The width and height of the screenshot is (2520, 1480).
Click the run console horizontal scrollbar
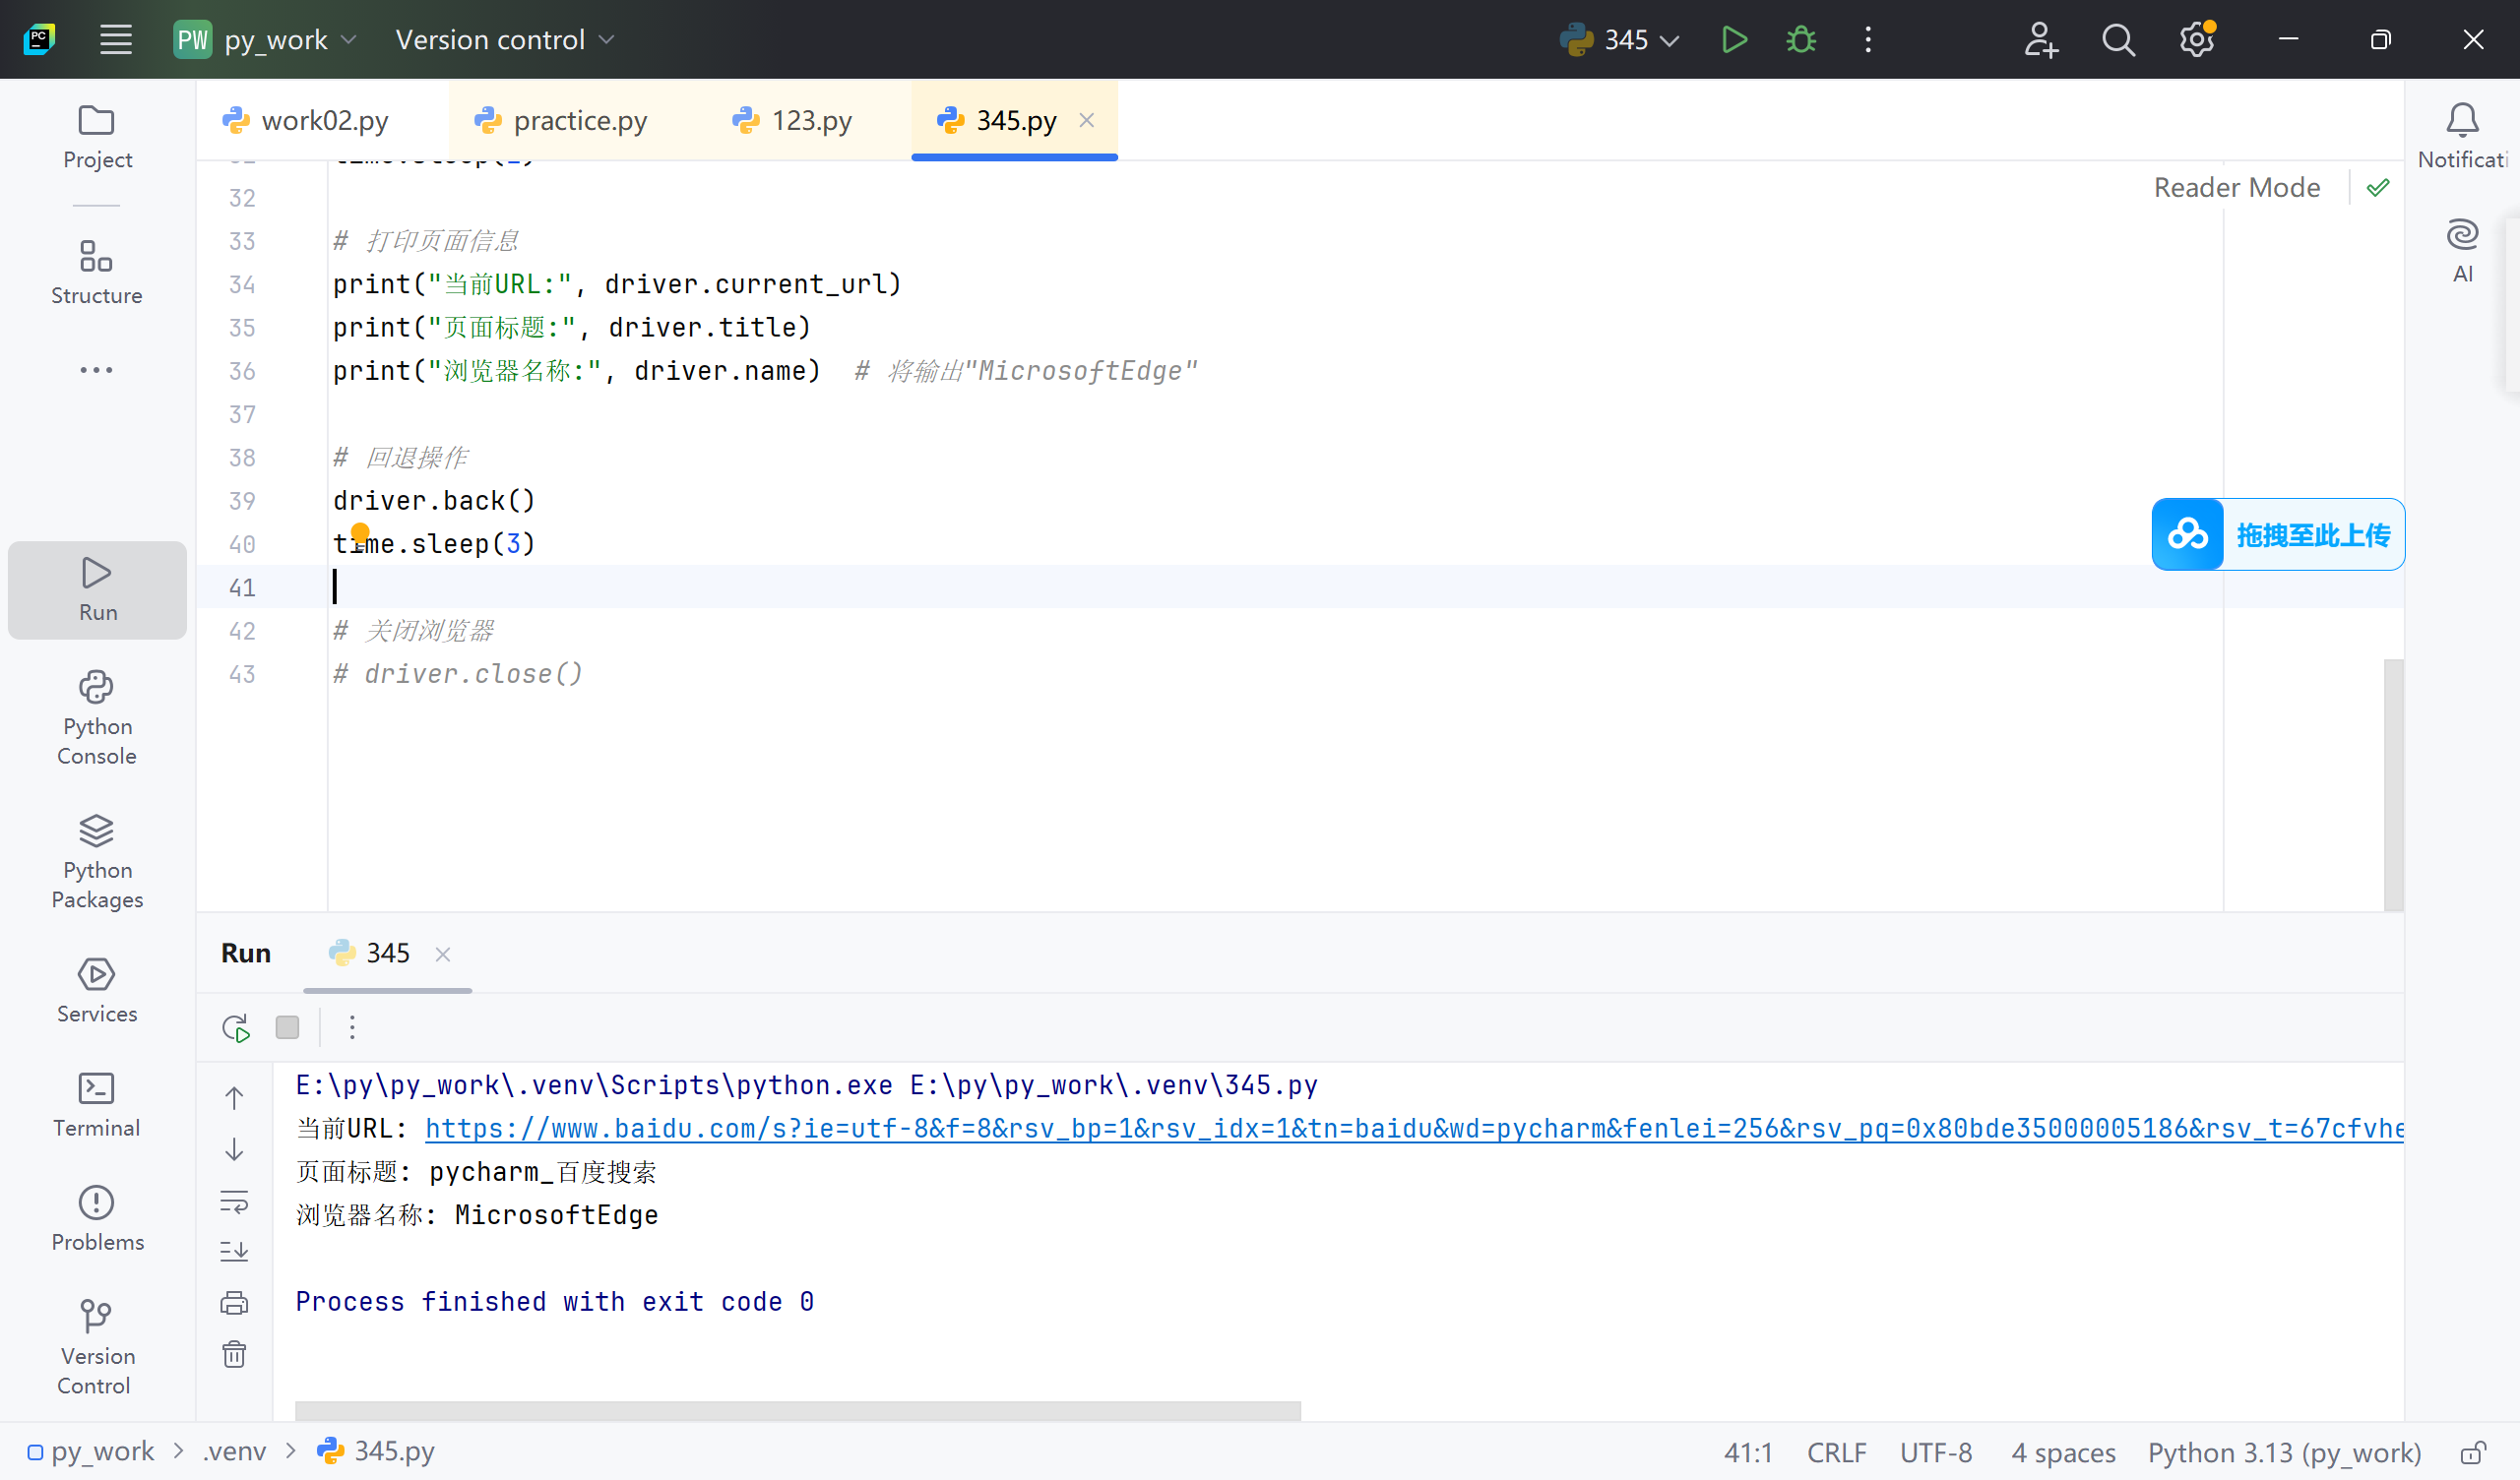pyautogui.click(x=797, y=1410)
